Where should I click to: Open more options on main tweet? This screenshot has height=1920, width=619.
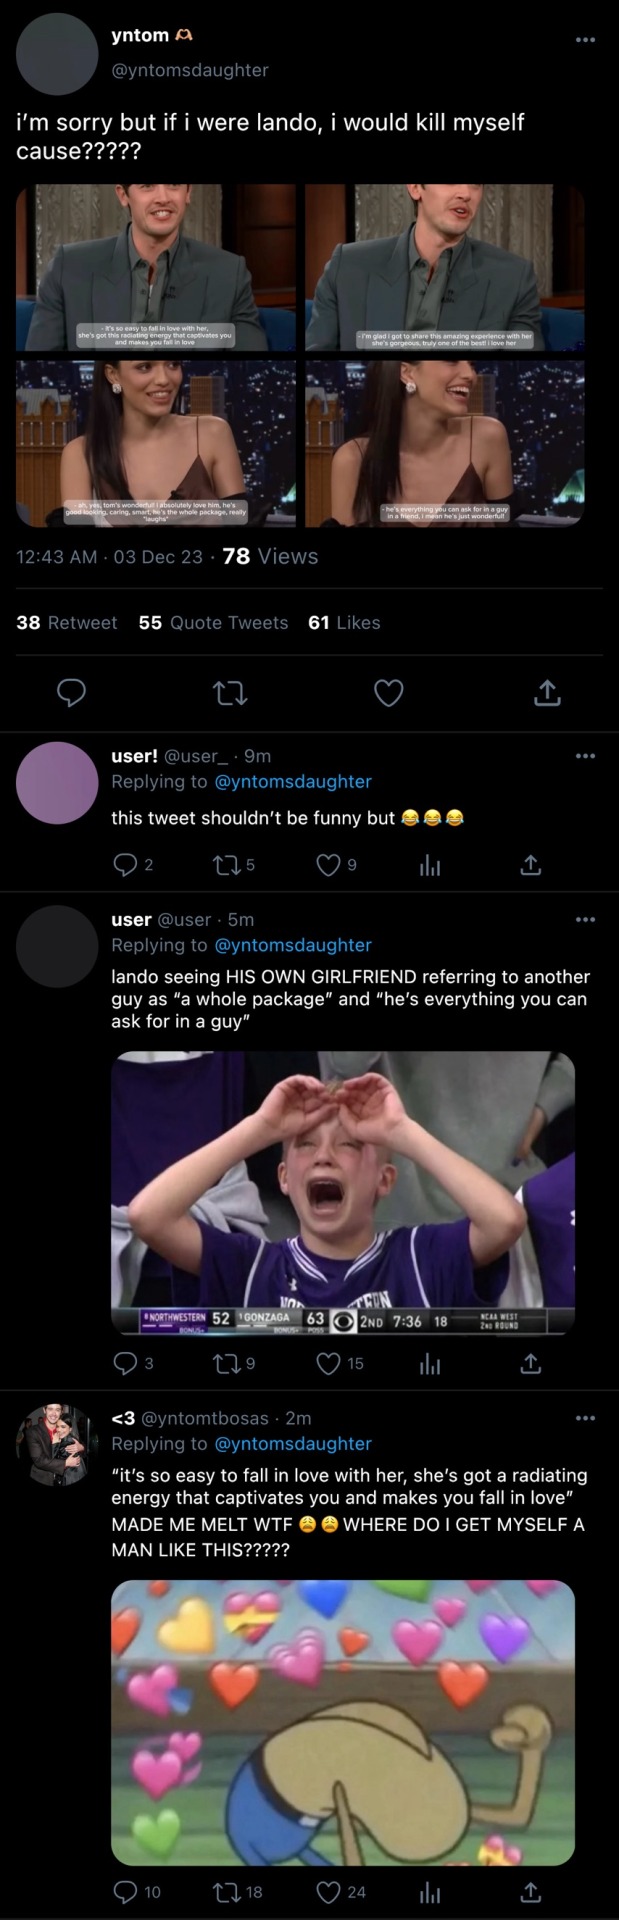pos(585,40)
